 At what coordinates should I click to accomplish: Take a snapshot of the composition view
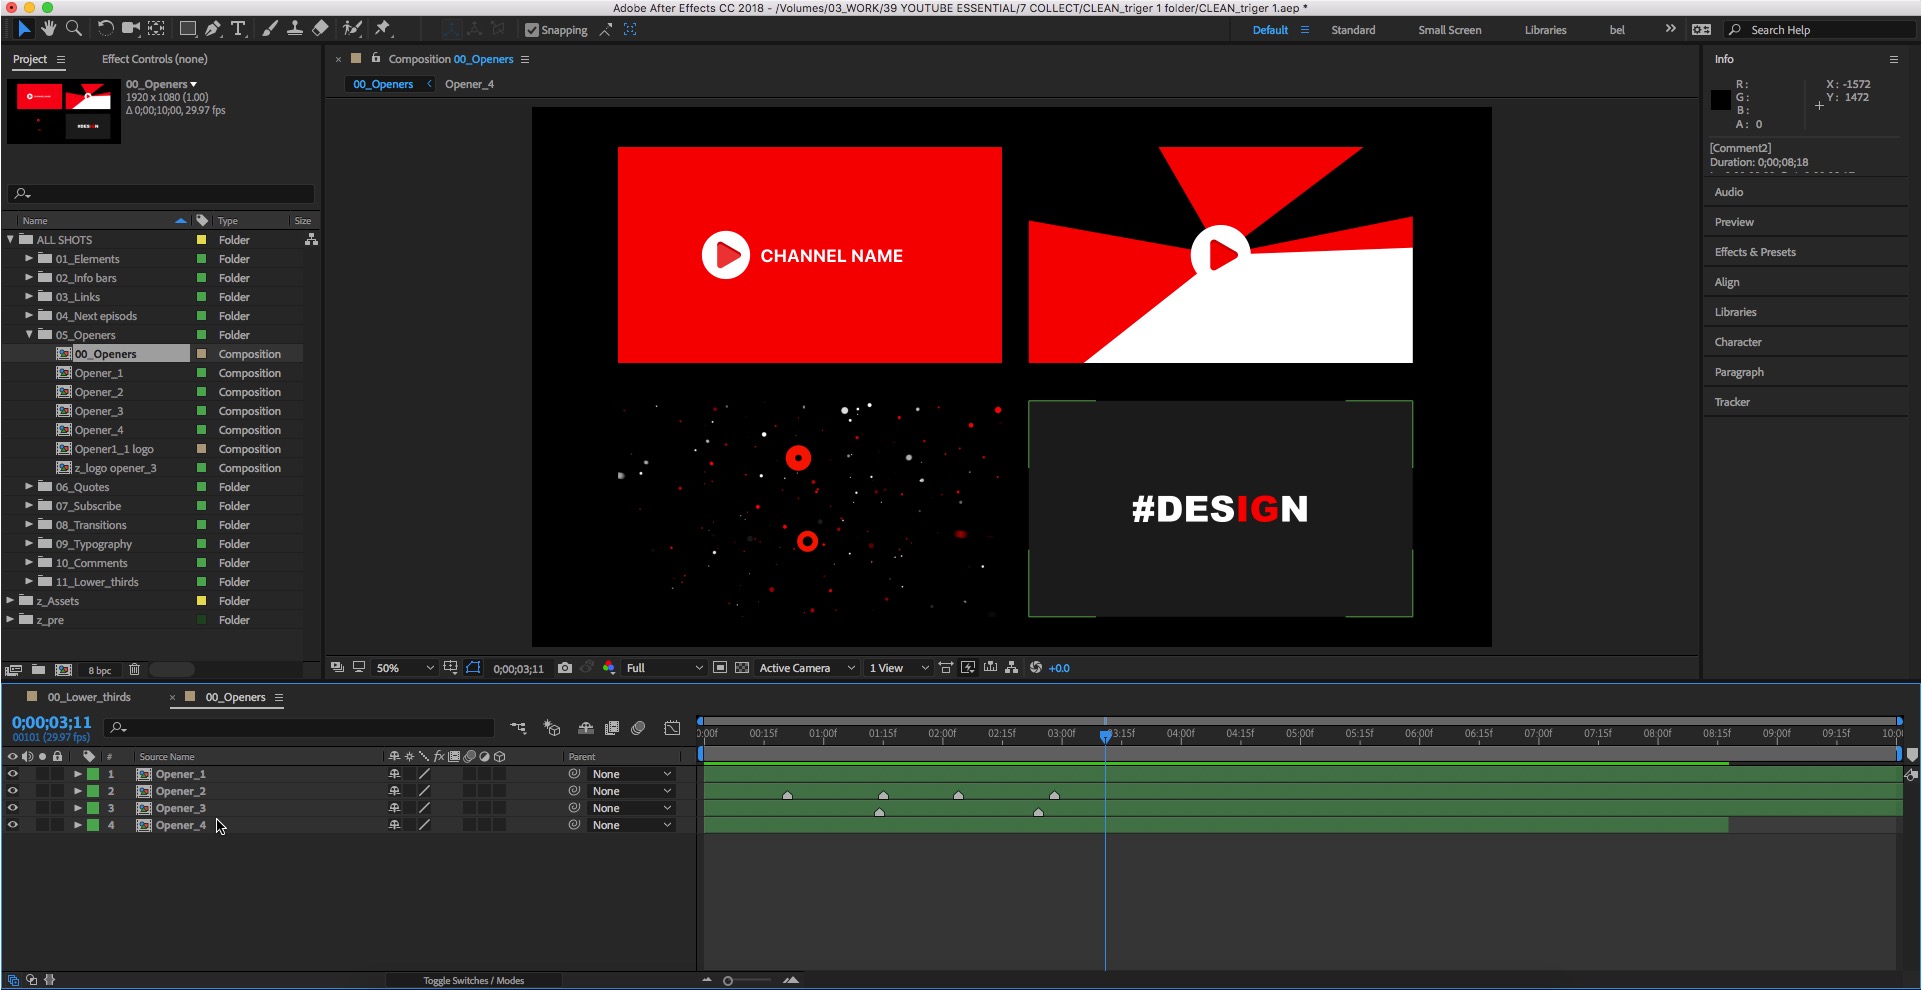click(565, 667)
